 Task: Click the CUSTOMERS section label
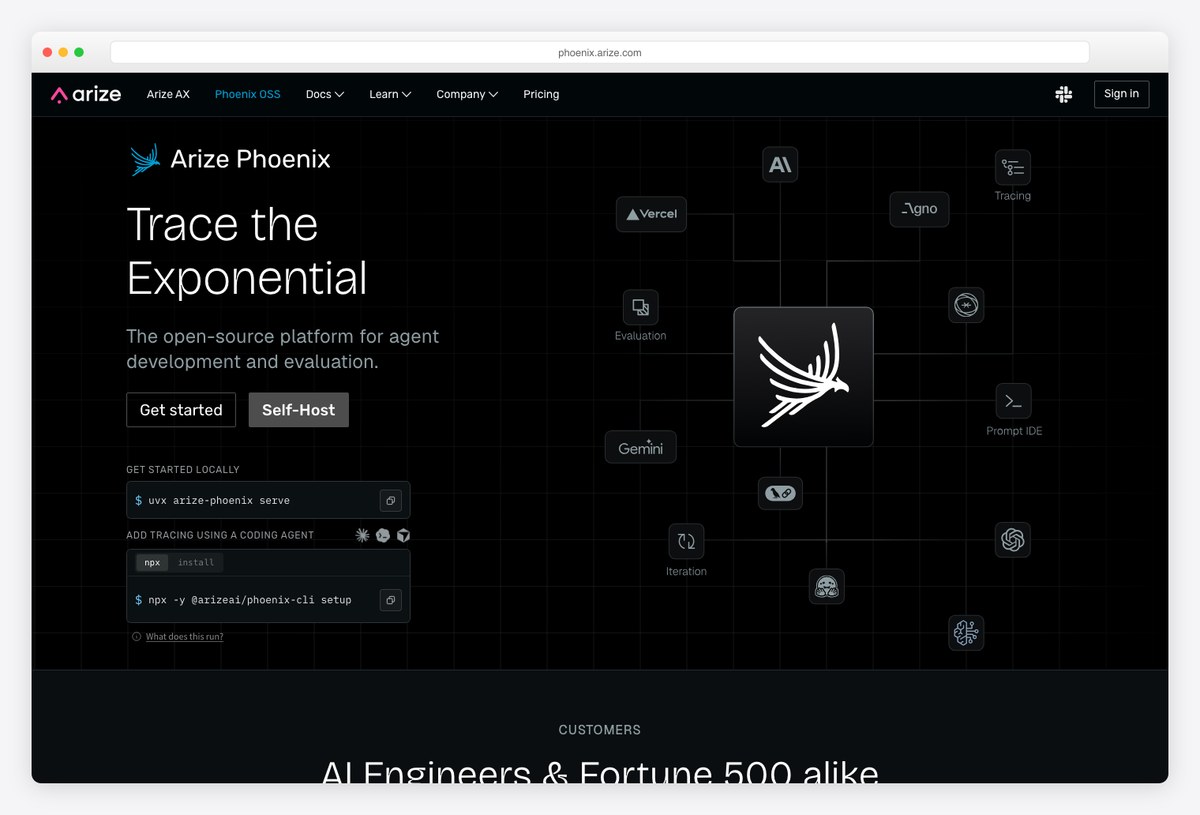coord(600,730)
